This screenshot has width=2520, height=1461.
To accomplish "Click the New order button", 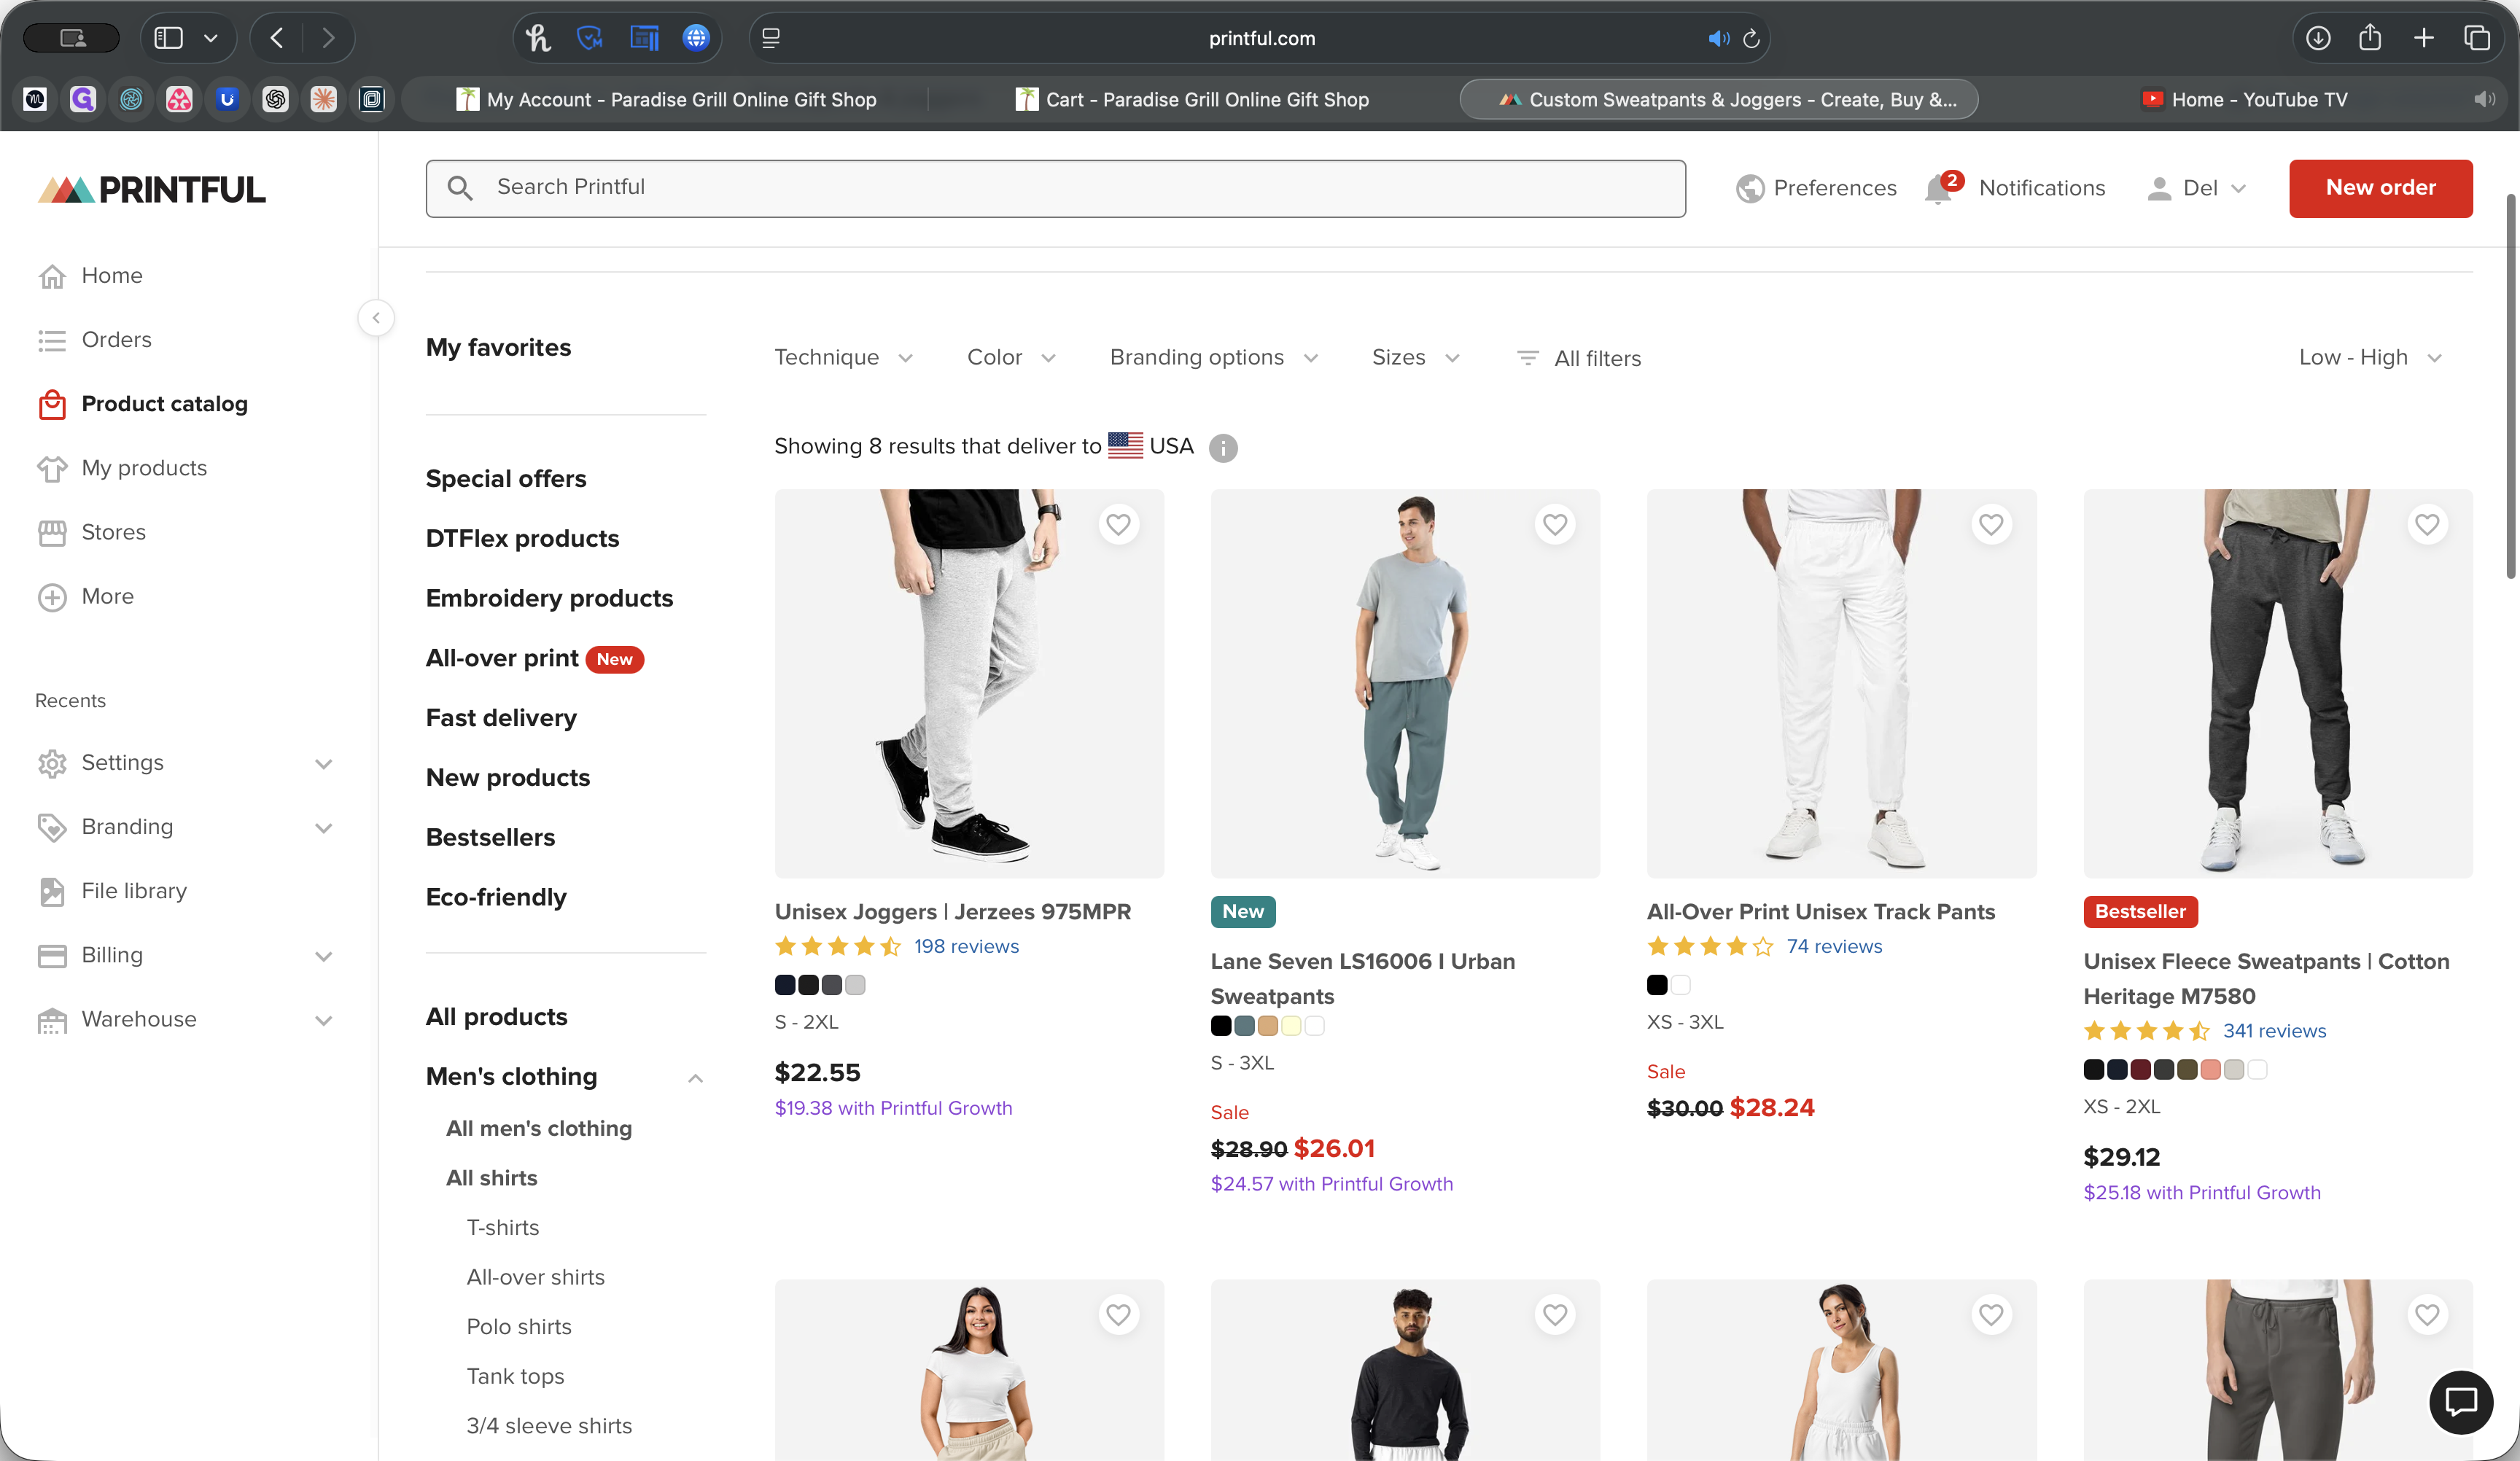I will click(2380, 188).
